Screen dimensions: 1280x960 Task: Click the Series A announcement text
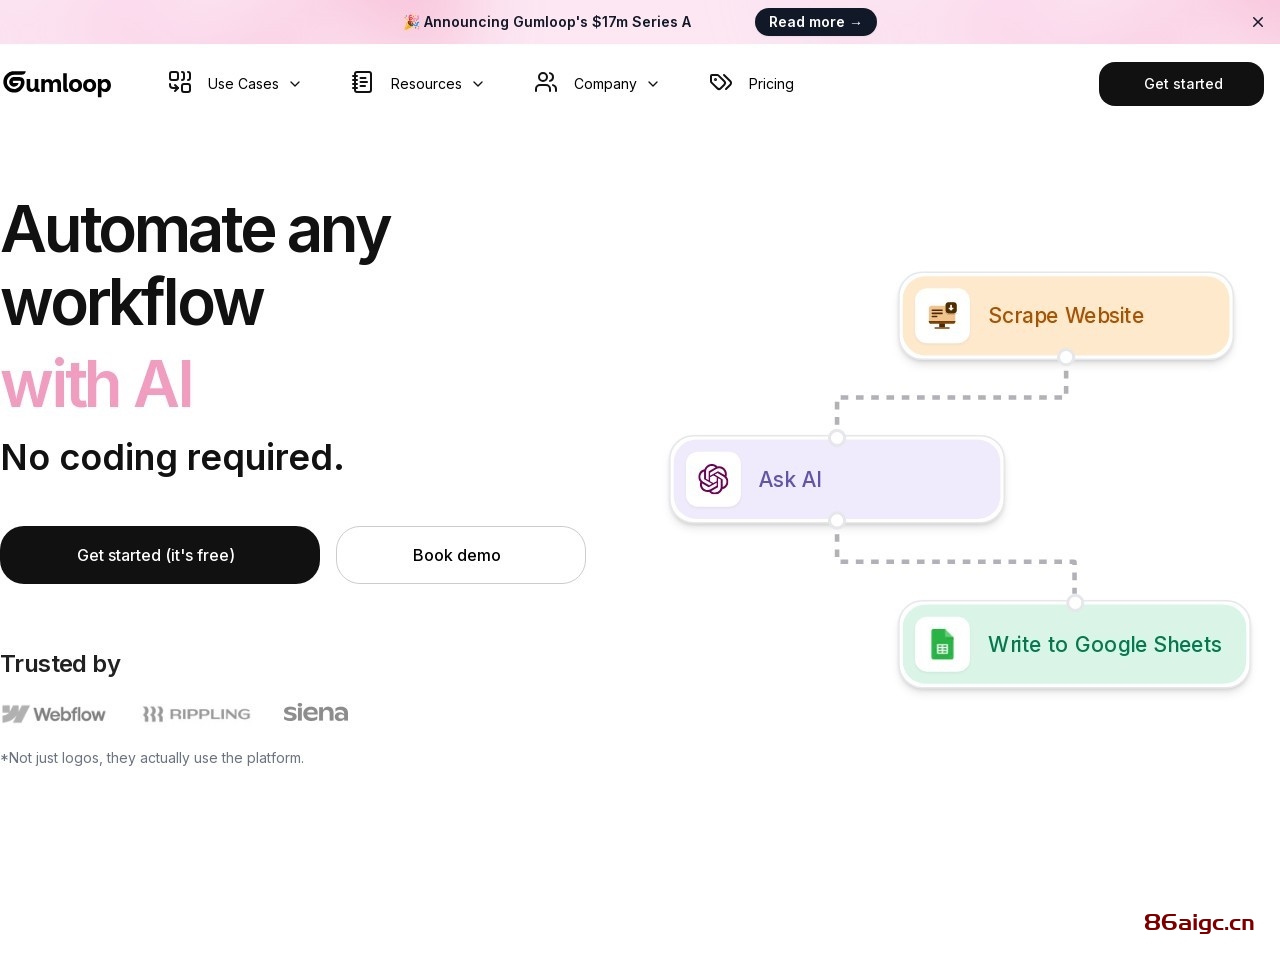[x=547, y=22]
